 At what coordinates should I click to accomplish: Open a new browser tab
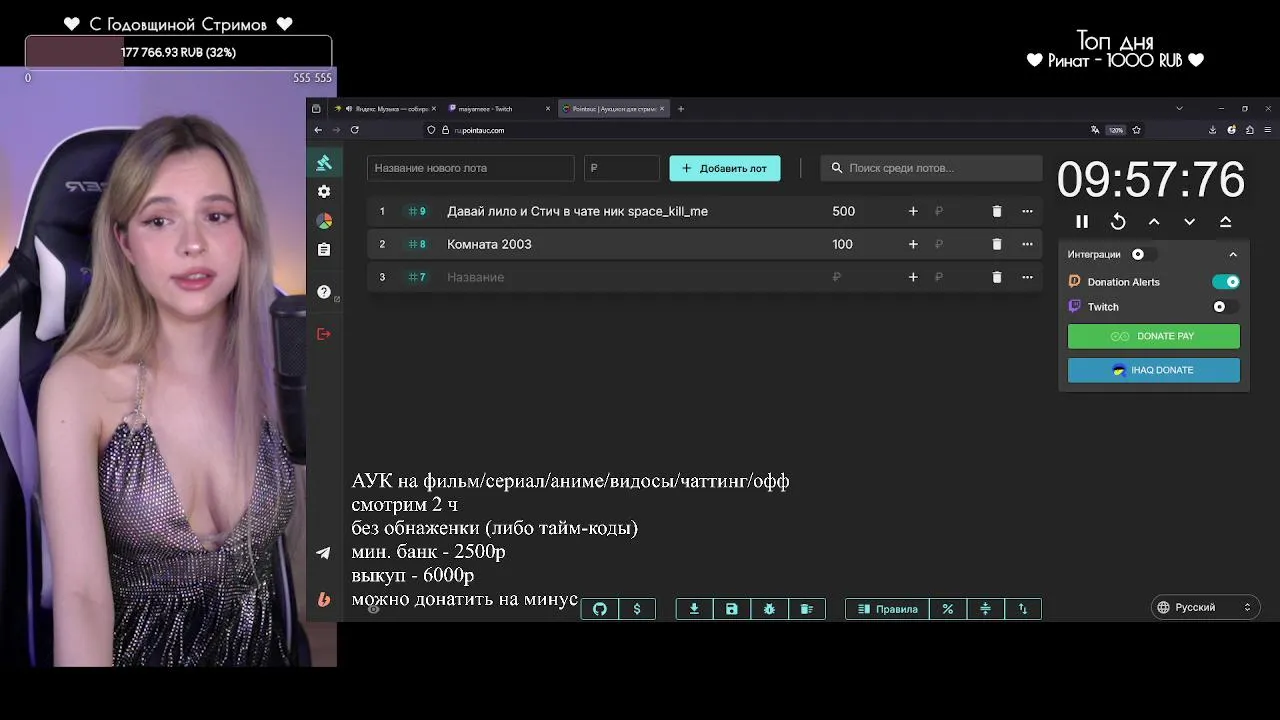pyautogui.click(x=681, y=108)
